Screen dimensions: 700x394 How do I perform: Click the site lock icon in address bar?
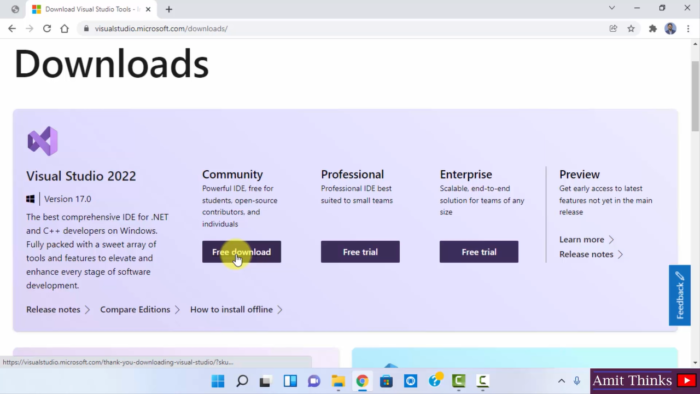pos(86,29)
